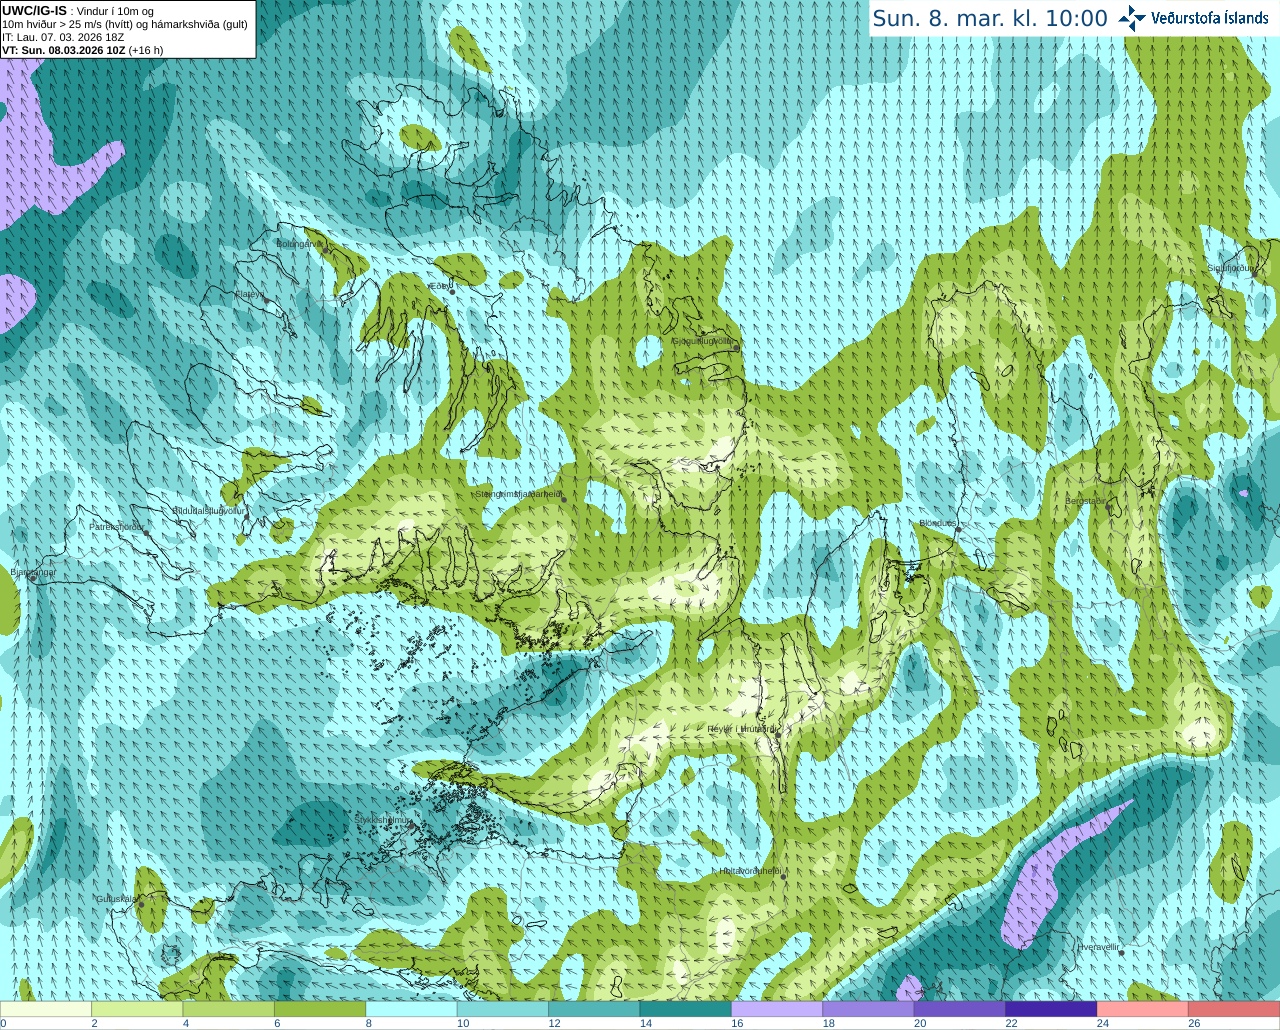Click the Holtavörðuheiði station label
This screenshot has width=1280, height=1030.
(750, 871)
